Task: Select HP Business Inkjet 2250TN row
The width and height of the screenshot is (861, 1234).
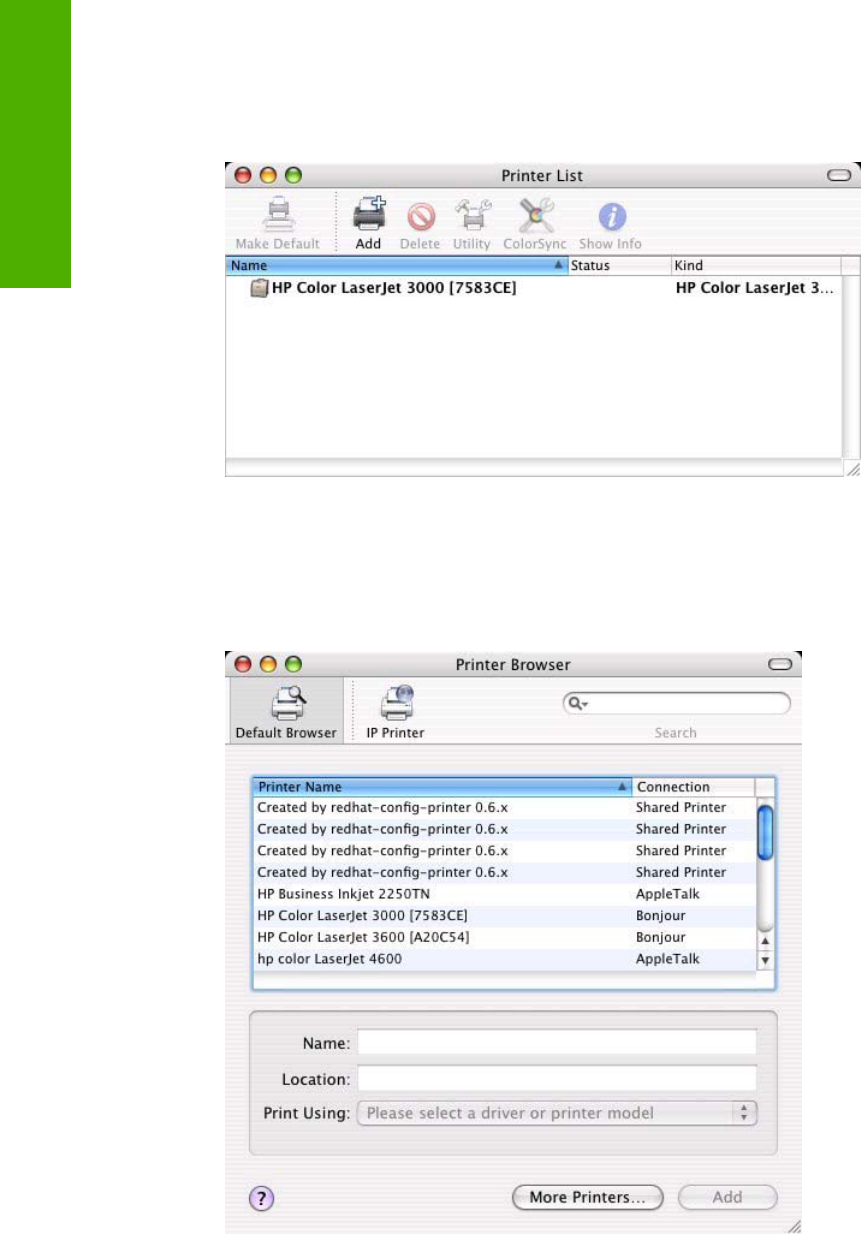Action: (x=504, y=894)
